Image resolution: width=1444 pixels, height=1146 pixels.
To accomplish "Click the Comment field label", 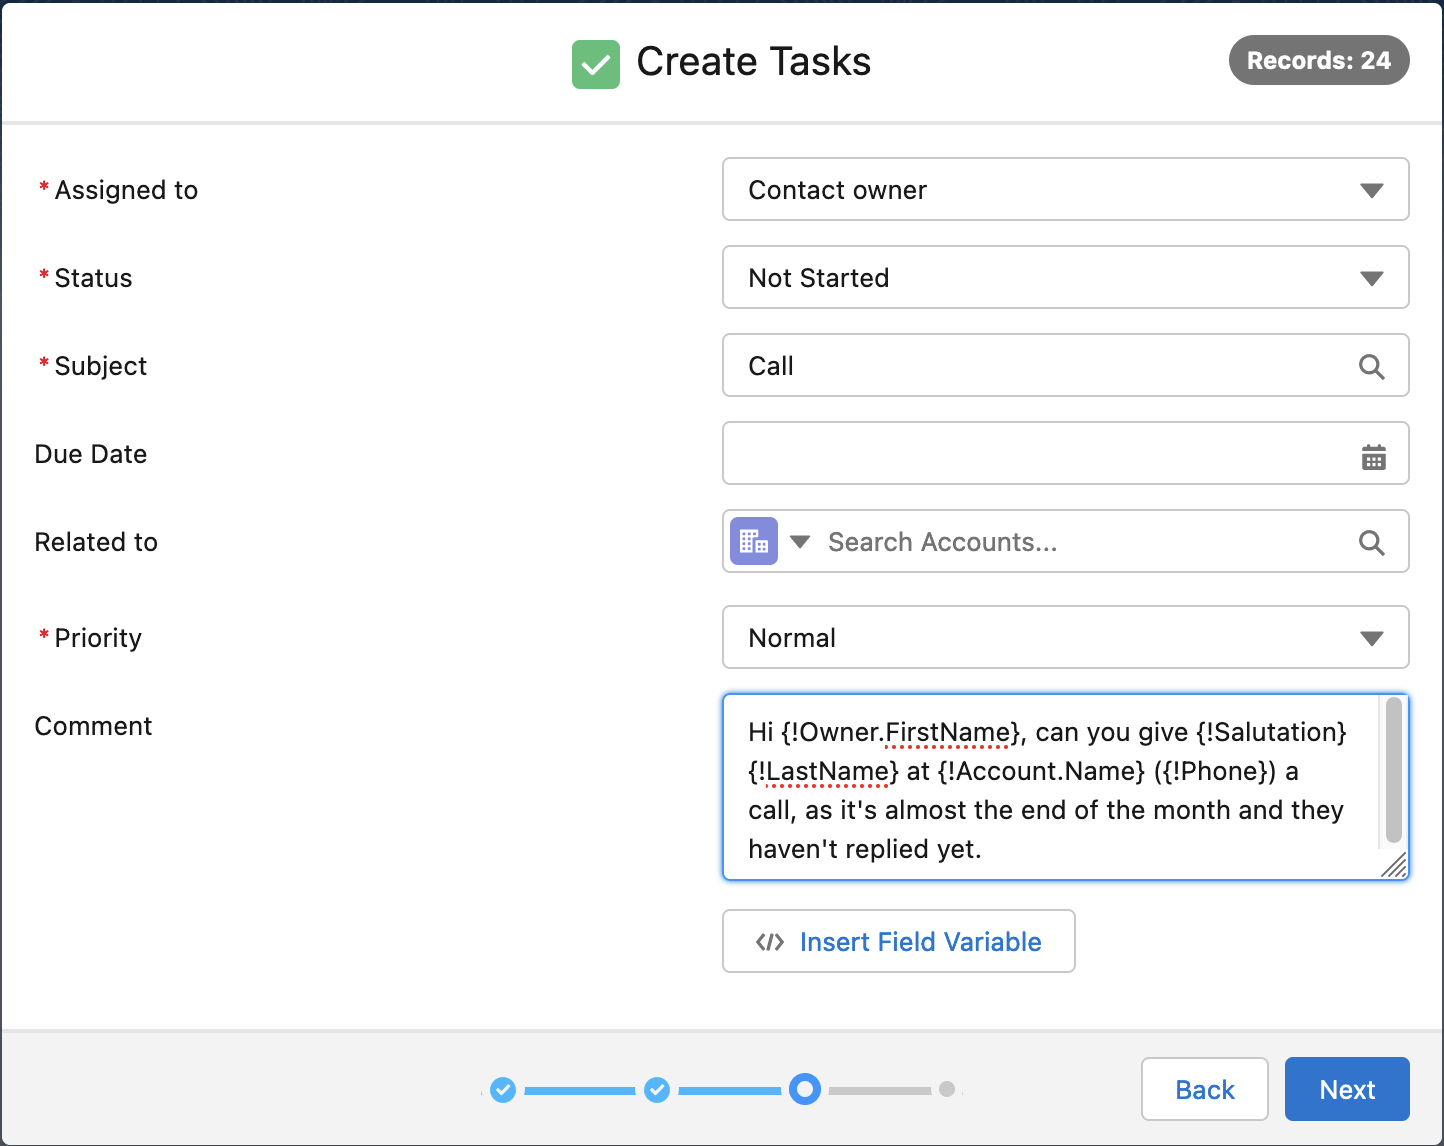I will pyautogui.click(x=93, y=726).
